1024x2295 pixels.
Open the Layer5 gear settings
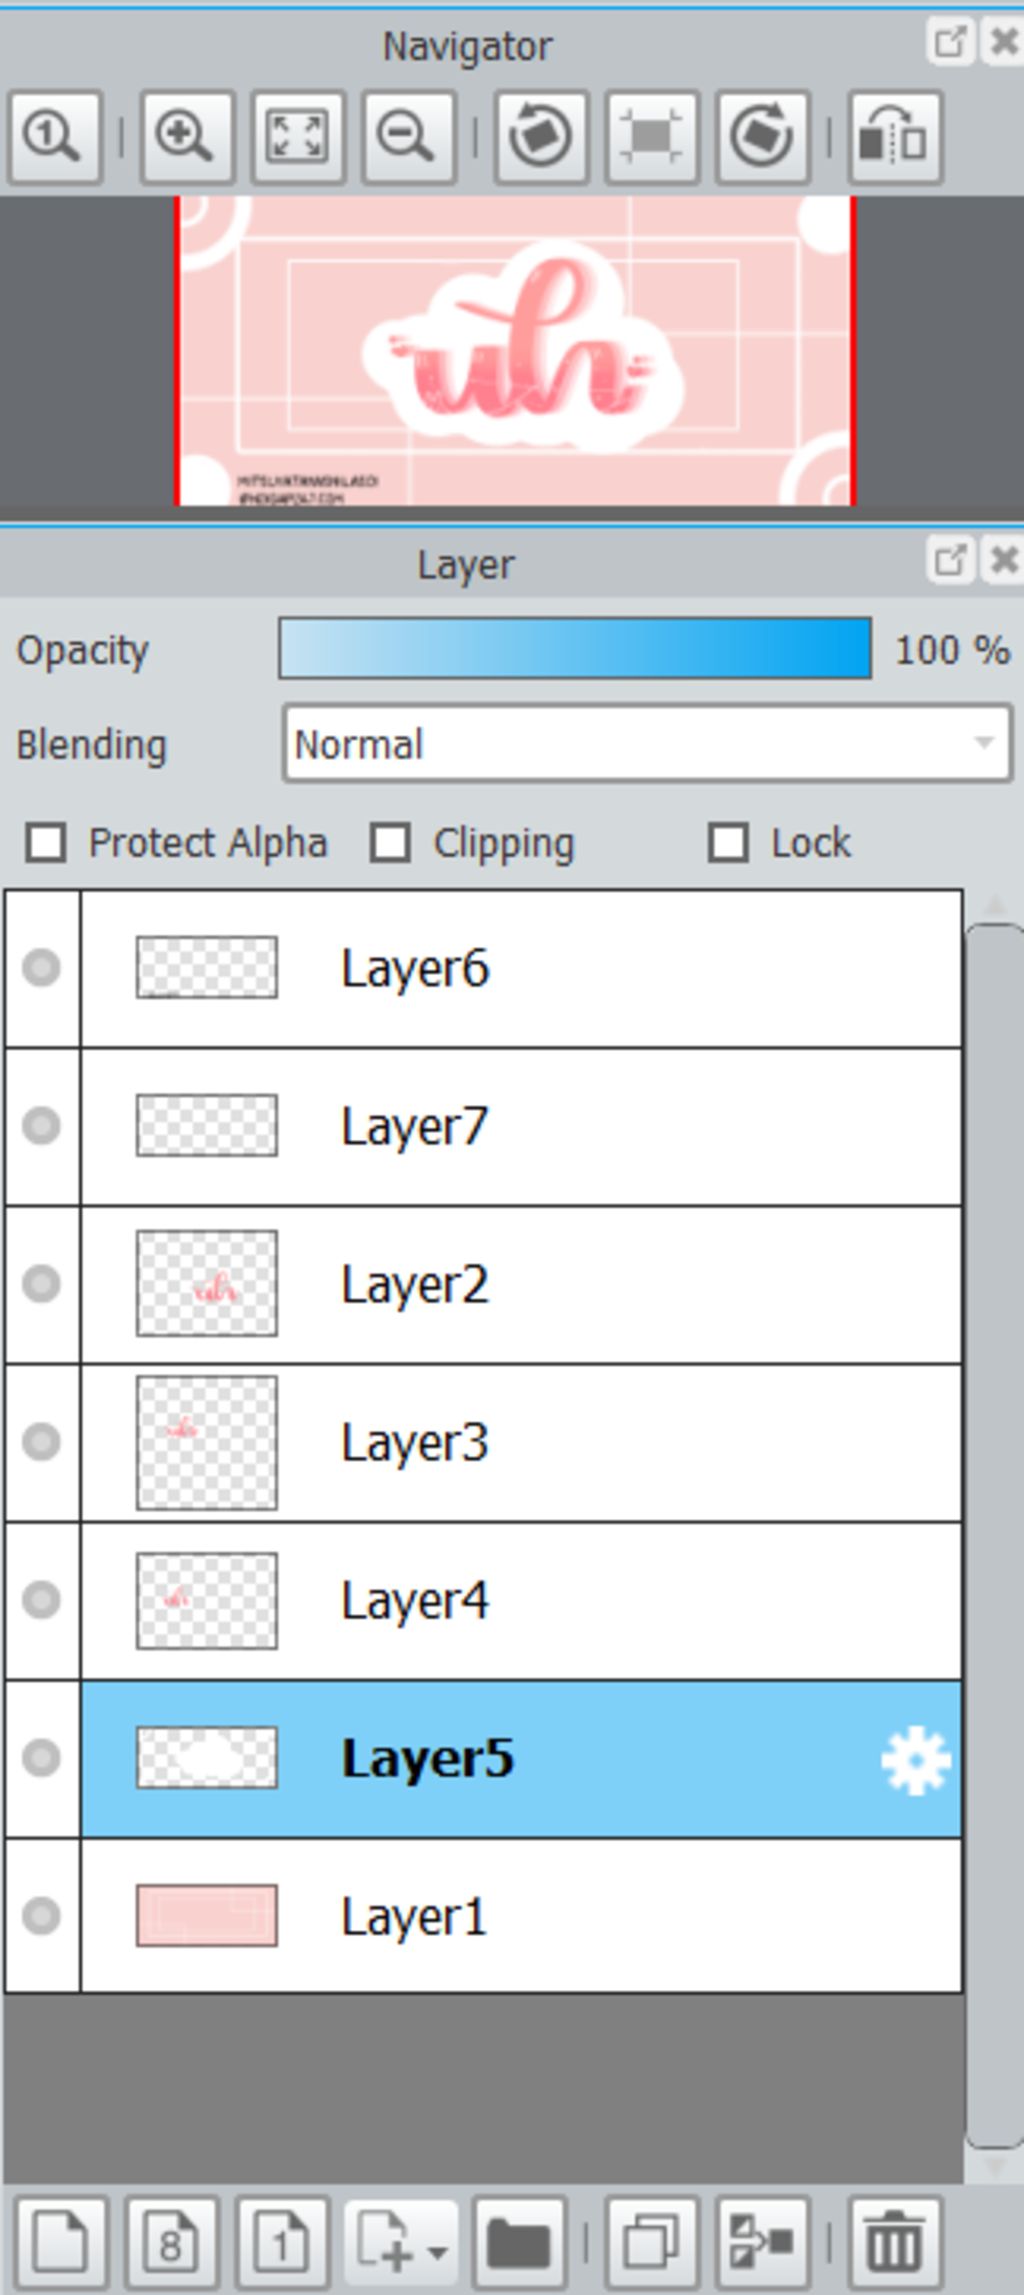915,1761
